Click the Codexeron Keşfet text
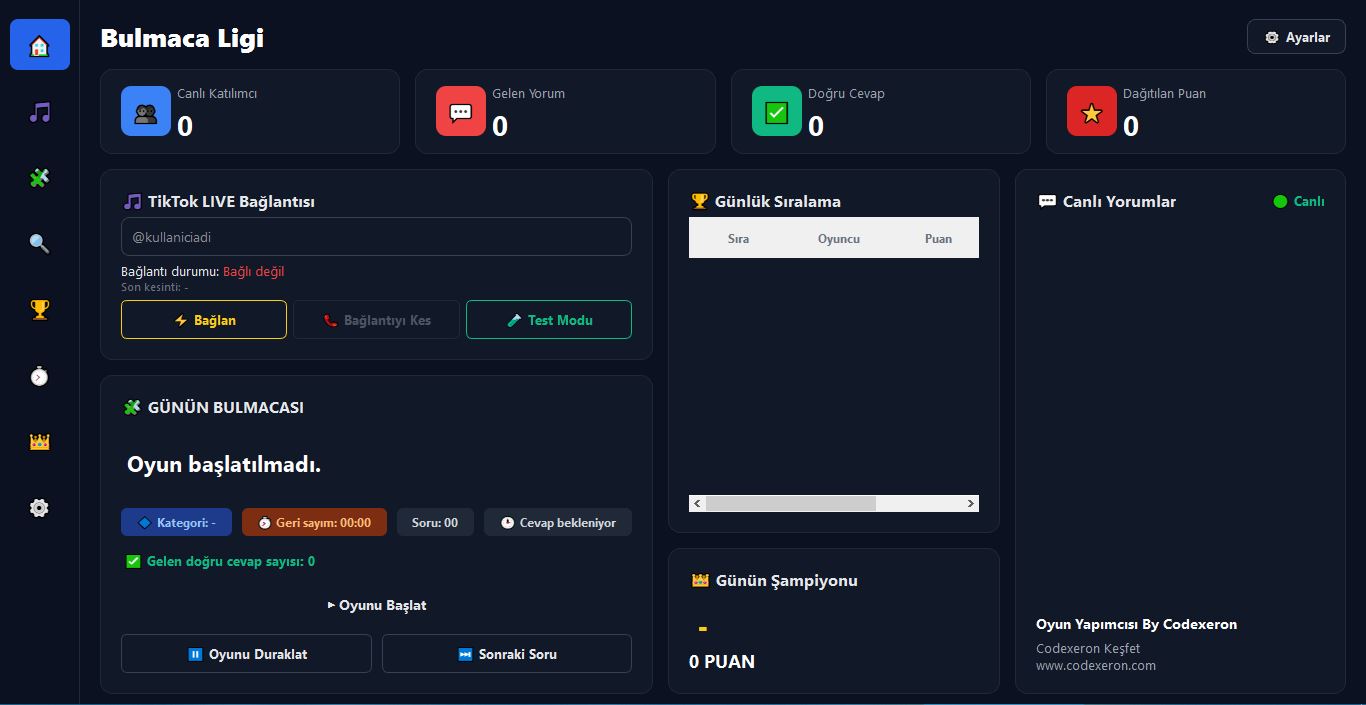This screenshot has width=1366, height=705. pyautogui.click(x=1088, y=648)
